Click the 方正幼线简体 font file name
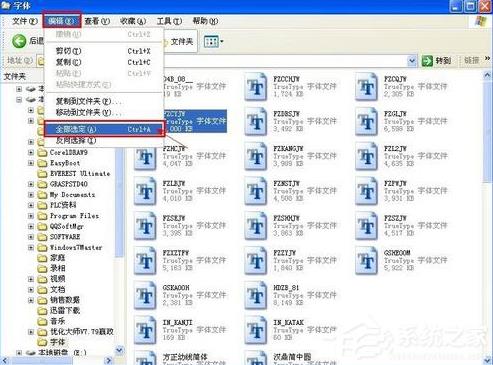Viewport: 493px width, 365px height. (185, 357)
